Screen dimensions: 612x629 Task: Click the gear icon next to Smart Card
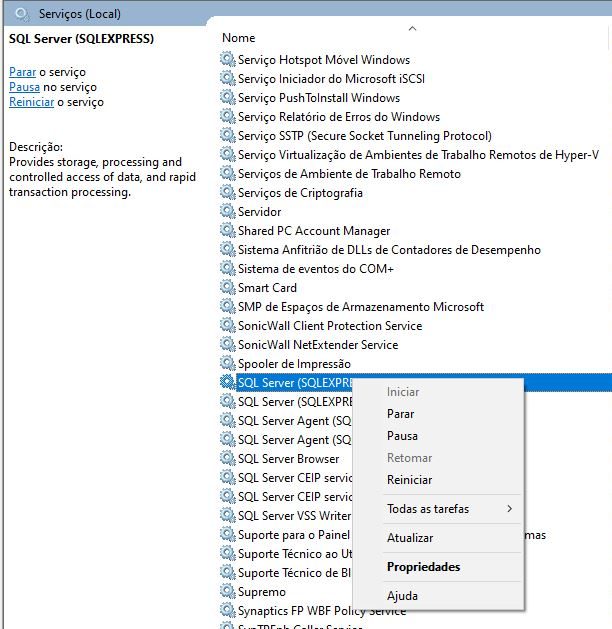227,288
